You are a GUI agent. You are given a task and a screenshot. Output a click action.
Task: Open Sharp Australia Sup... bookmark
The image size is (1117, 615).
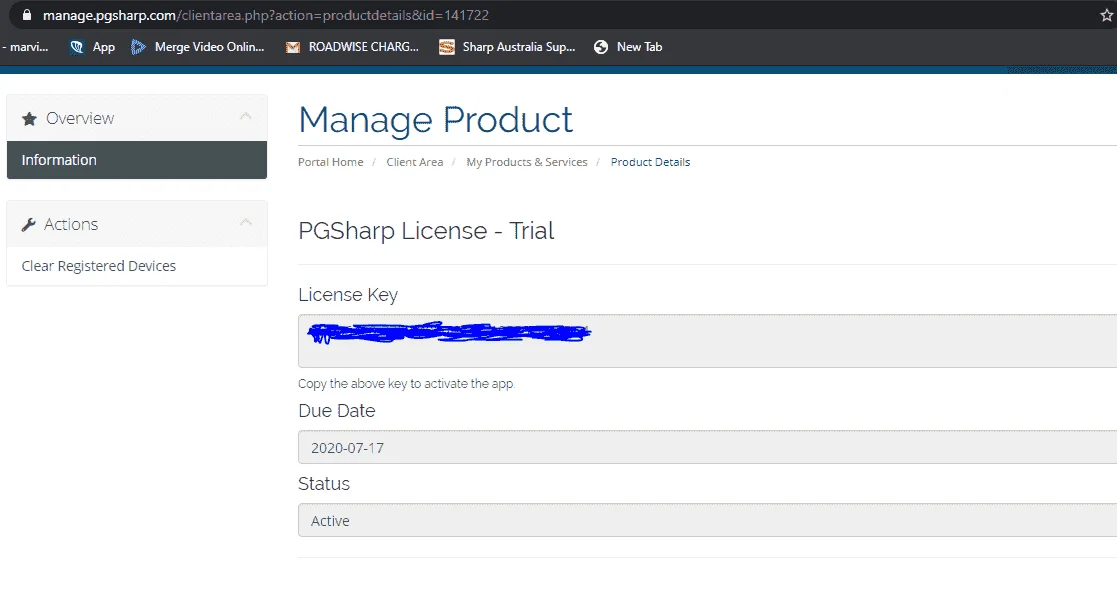point(506,47)
